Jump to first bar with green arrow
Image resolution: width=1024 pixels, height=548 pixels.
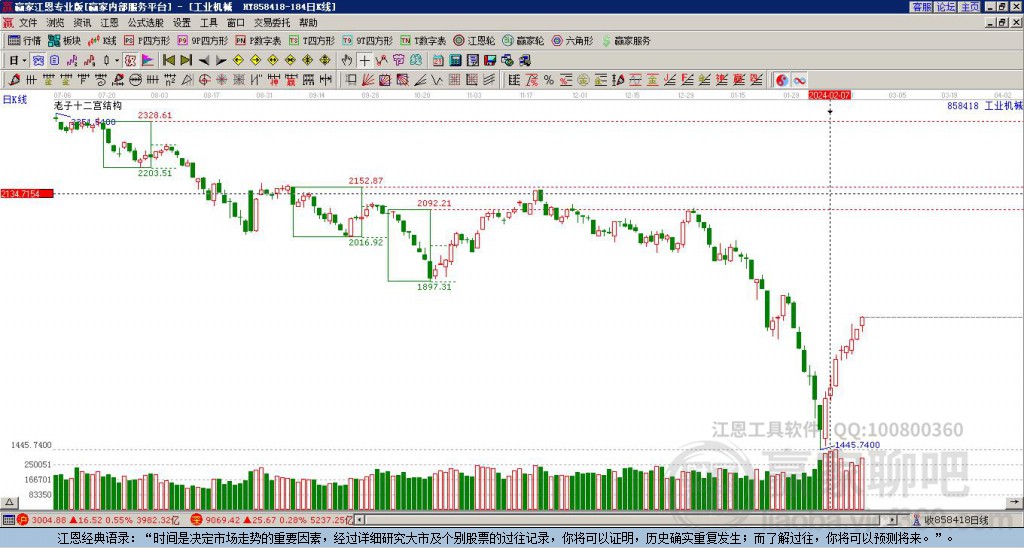coord(168,61)
